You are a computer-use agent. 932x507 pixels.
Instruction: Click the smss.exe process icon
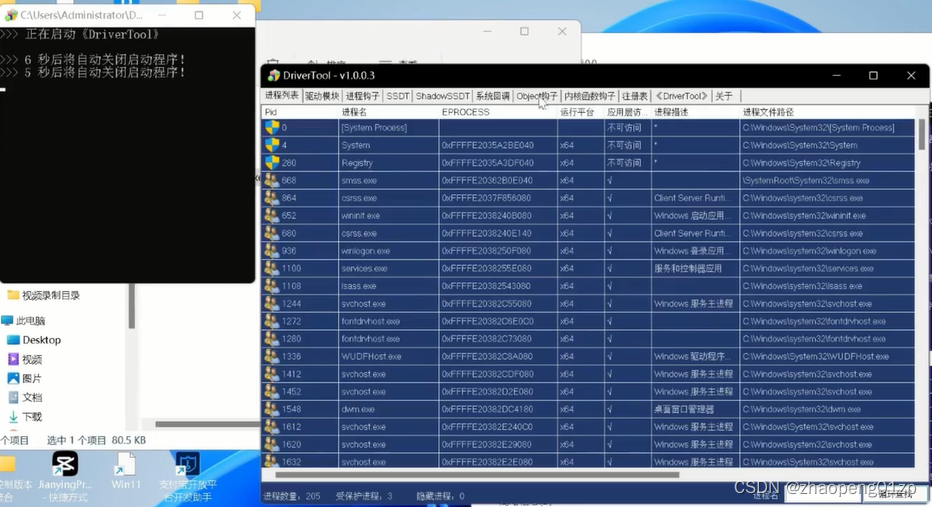tap(272, 180)
